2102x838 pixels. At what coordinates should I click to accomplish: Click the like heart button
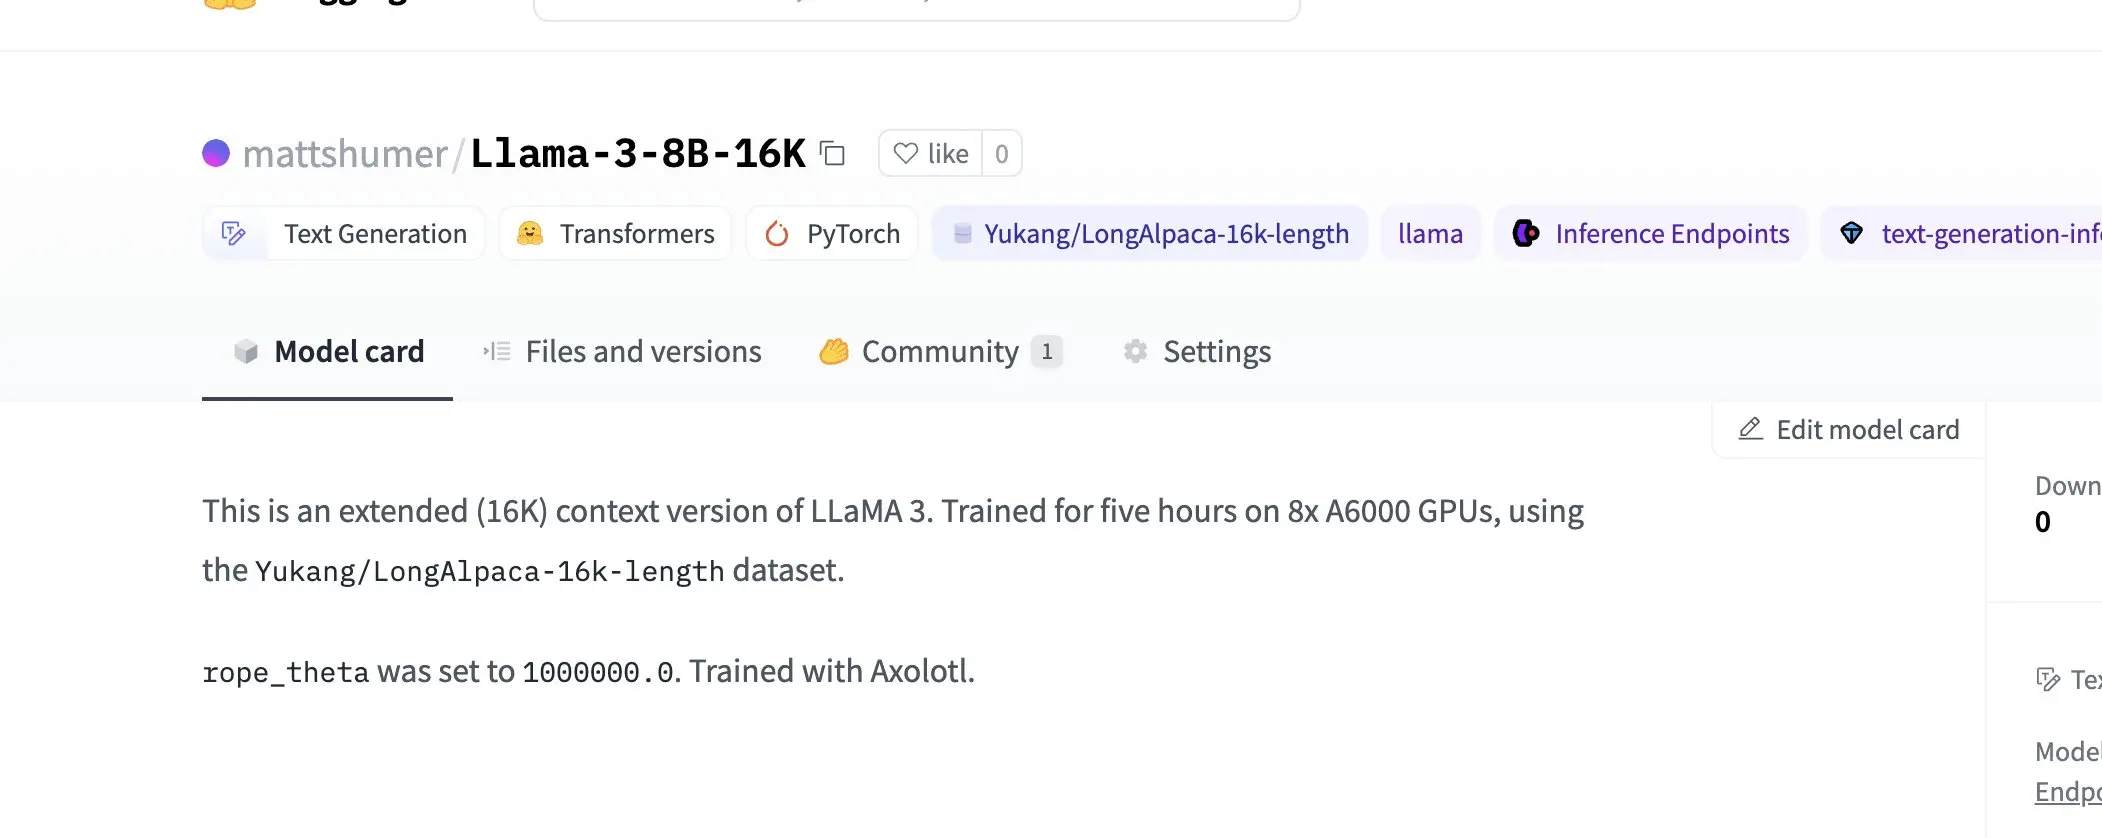click(x=931, y=153)
